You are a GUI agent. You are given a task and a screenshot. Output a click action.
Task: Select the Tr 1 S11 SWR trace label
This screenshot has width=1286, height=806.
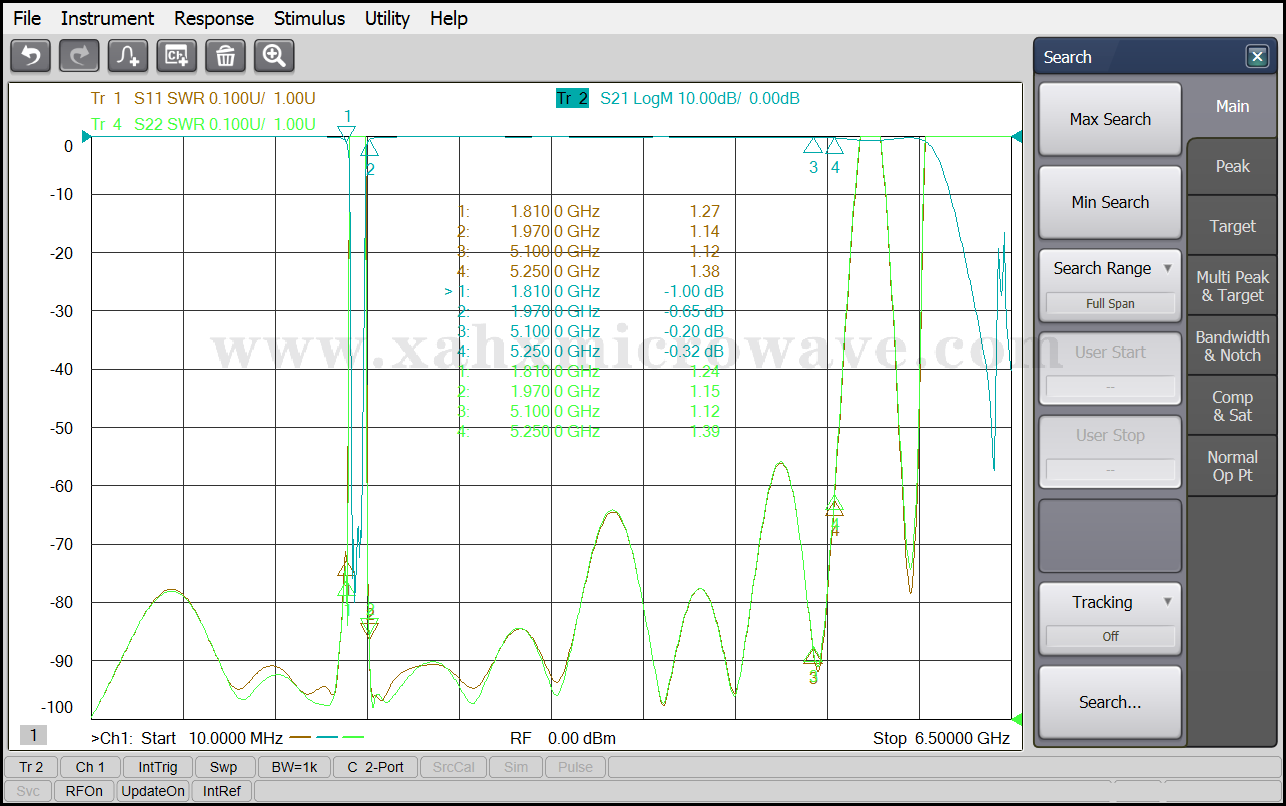coord(203,98)
